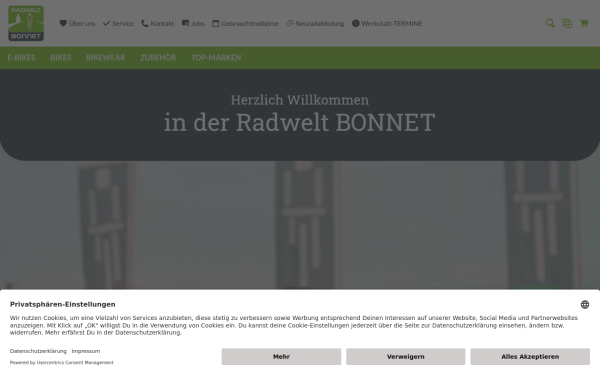Open the Über uns link

[x=77, y=23]
